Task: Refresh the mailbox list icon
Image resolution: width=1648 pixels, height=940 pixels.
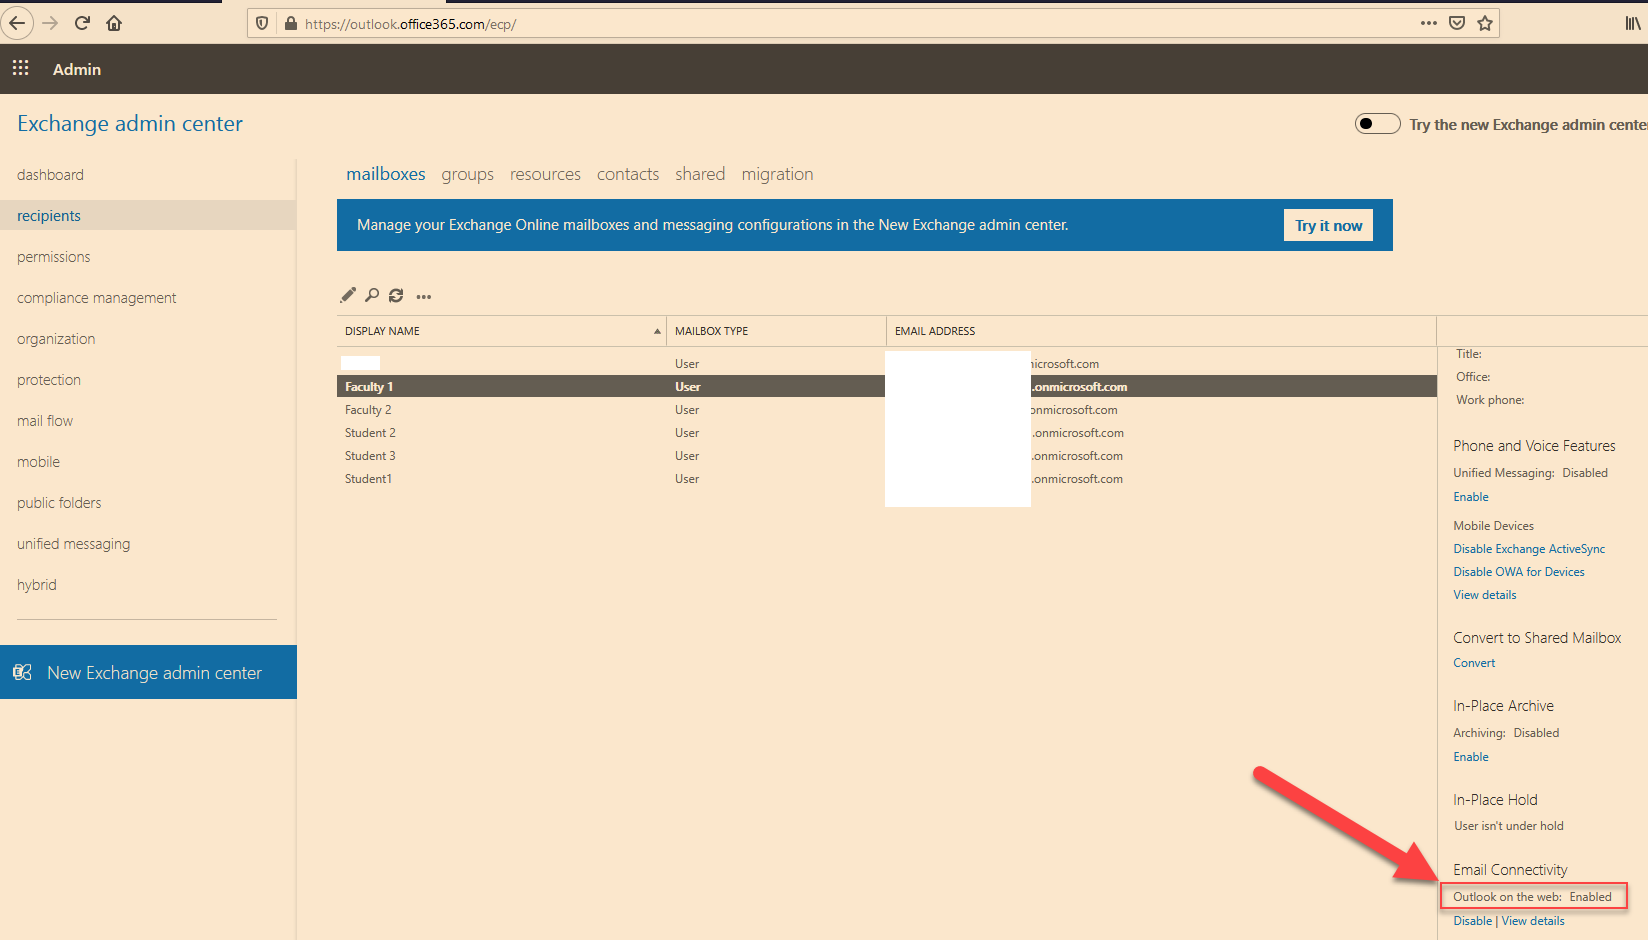Action: pos(396,295)
